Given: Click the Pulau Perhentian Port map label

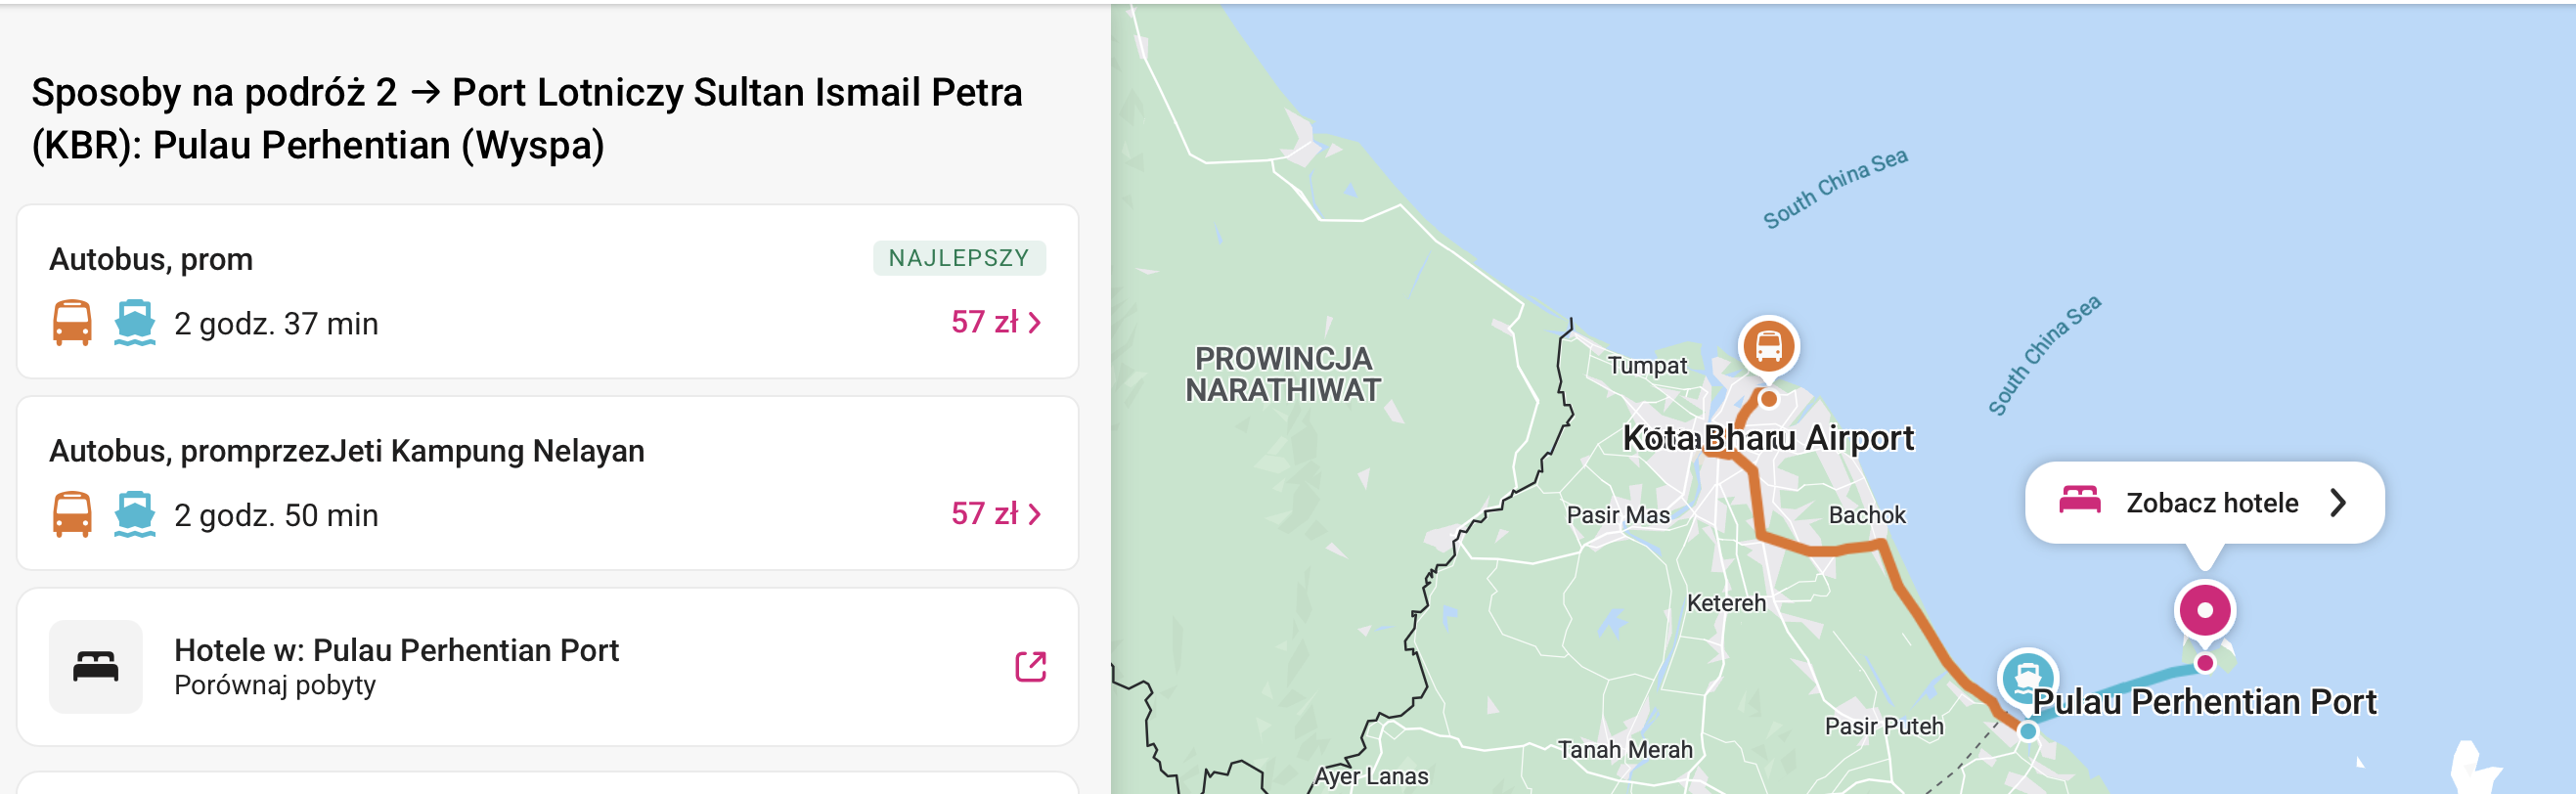Looking at the screenshot, I should [x=2204, y=702].
